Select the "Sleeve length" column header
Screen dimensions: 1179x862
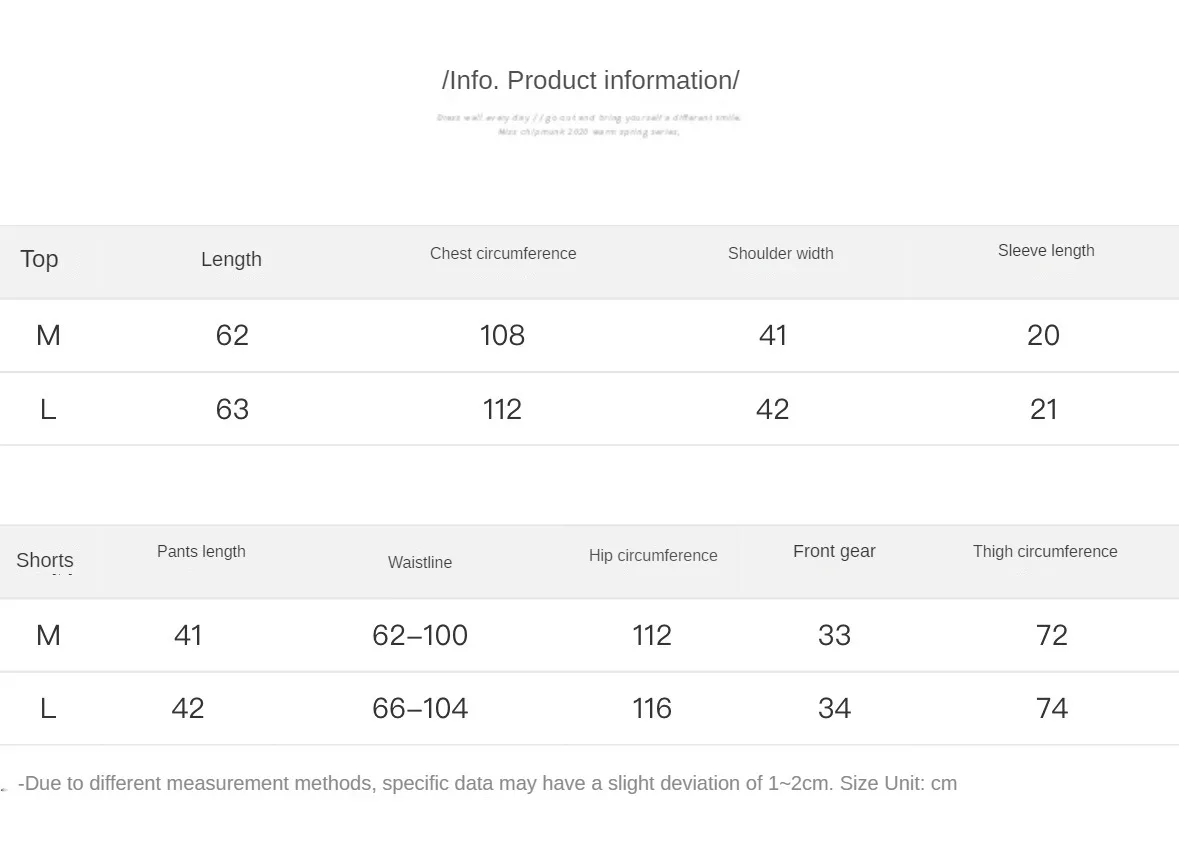click(1046, 251)
